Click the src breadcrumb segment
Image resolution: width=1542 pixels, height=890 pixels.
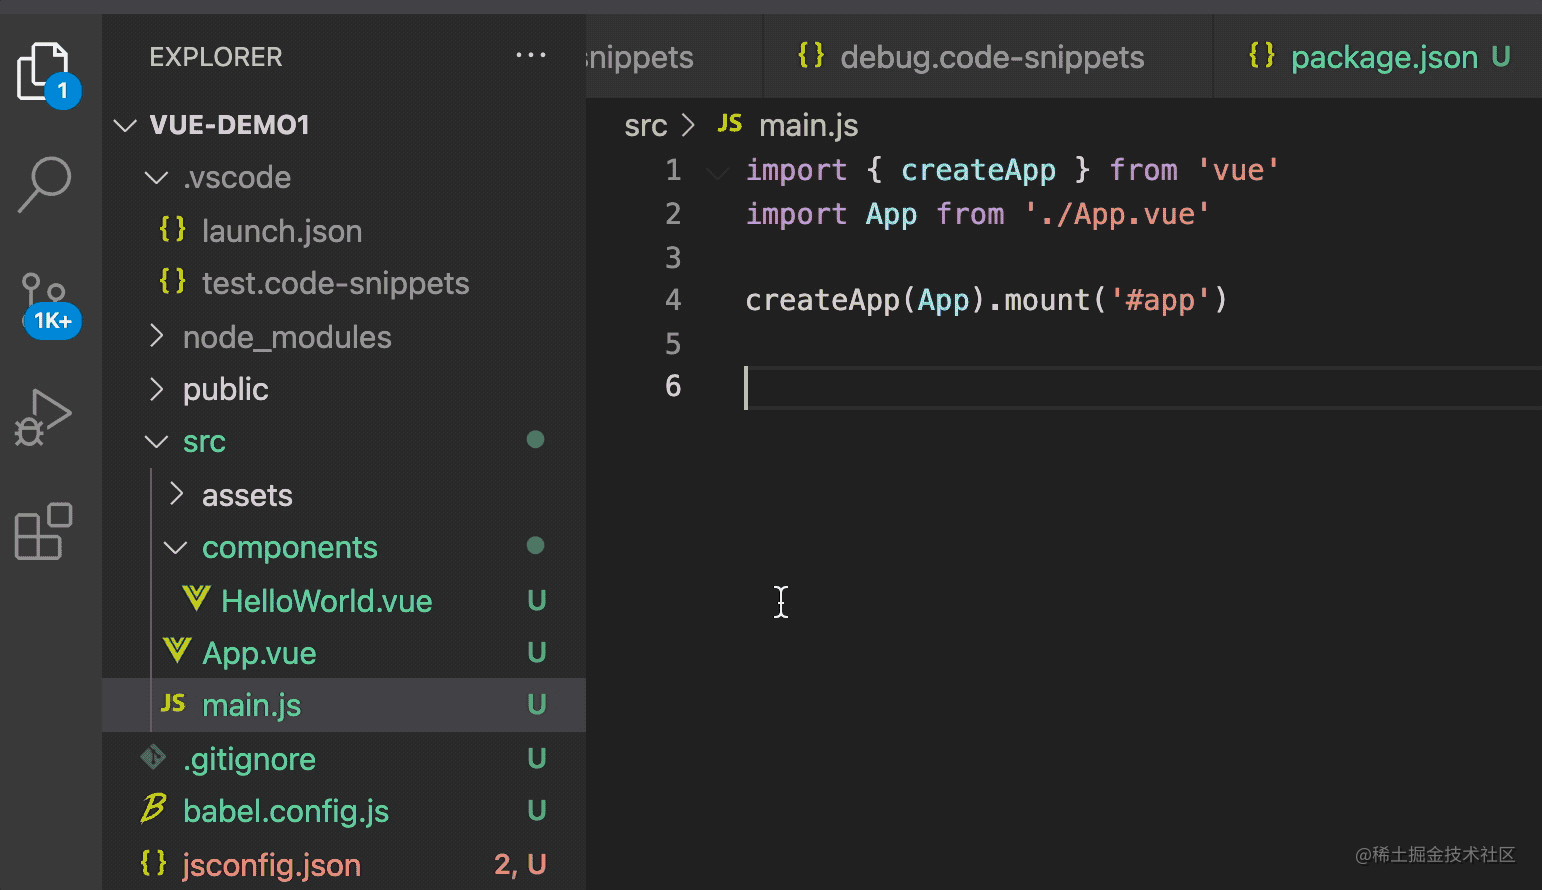pyautogui.click(x=645, y=126)
